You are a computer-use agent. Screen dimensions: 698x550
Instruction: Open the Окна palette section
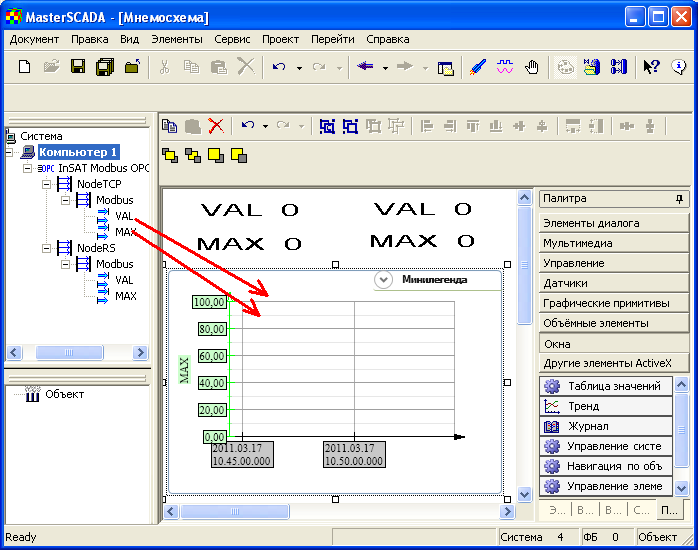(614, 344)
